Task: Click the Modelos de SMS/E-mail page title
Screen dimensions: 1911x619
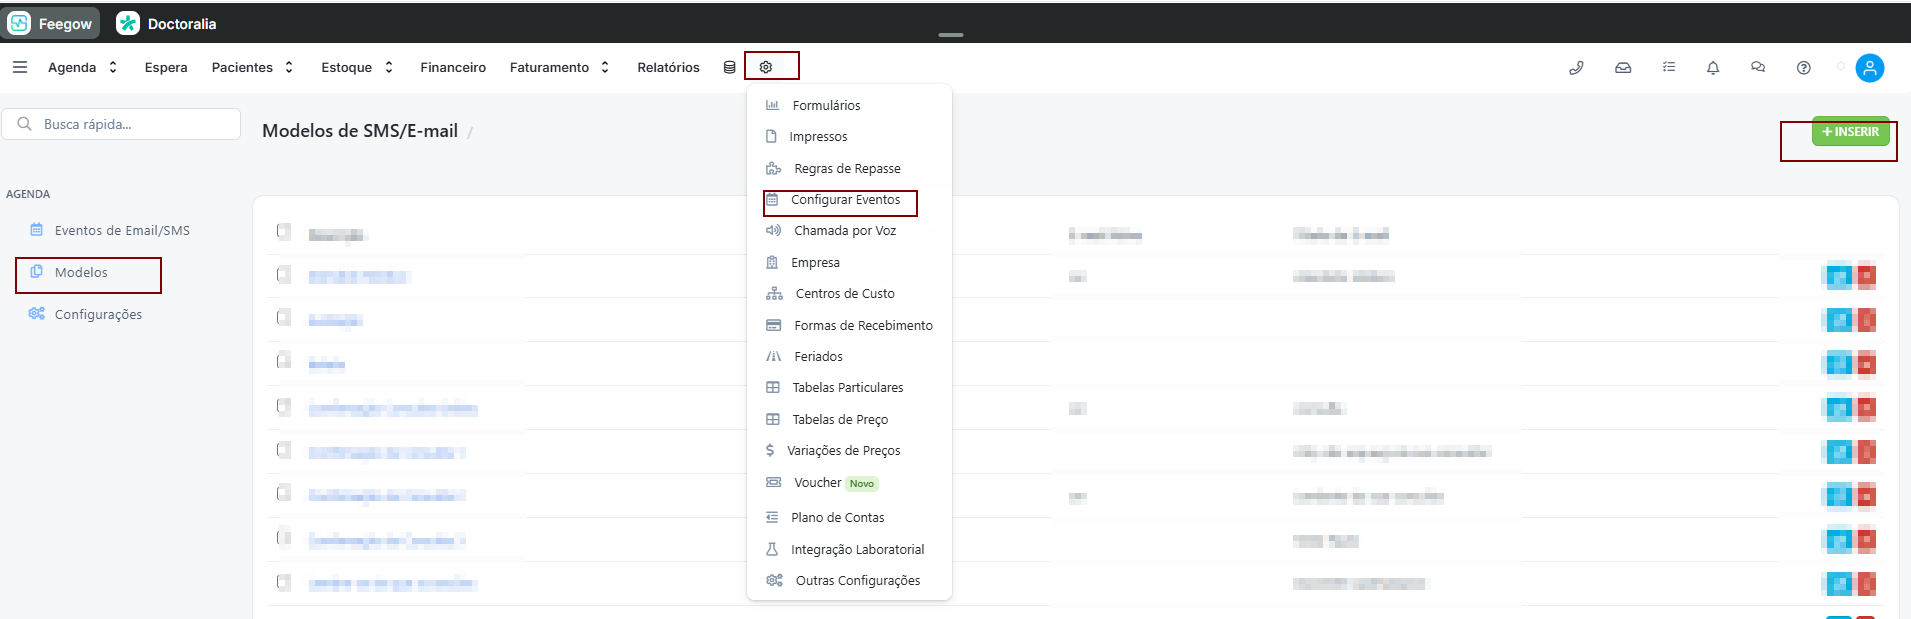Action: click(360, 131)
